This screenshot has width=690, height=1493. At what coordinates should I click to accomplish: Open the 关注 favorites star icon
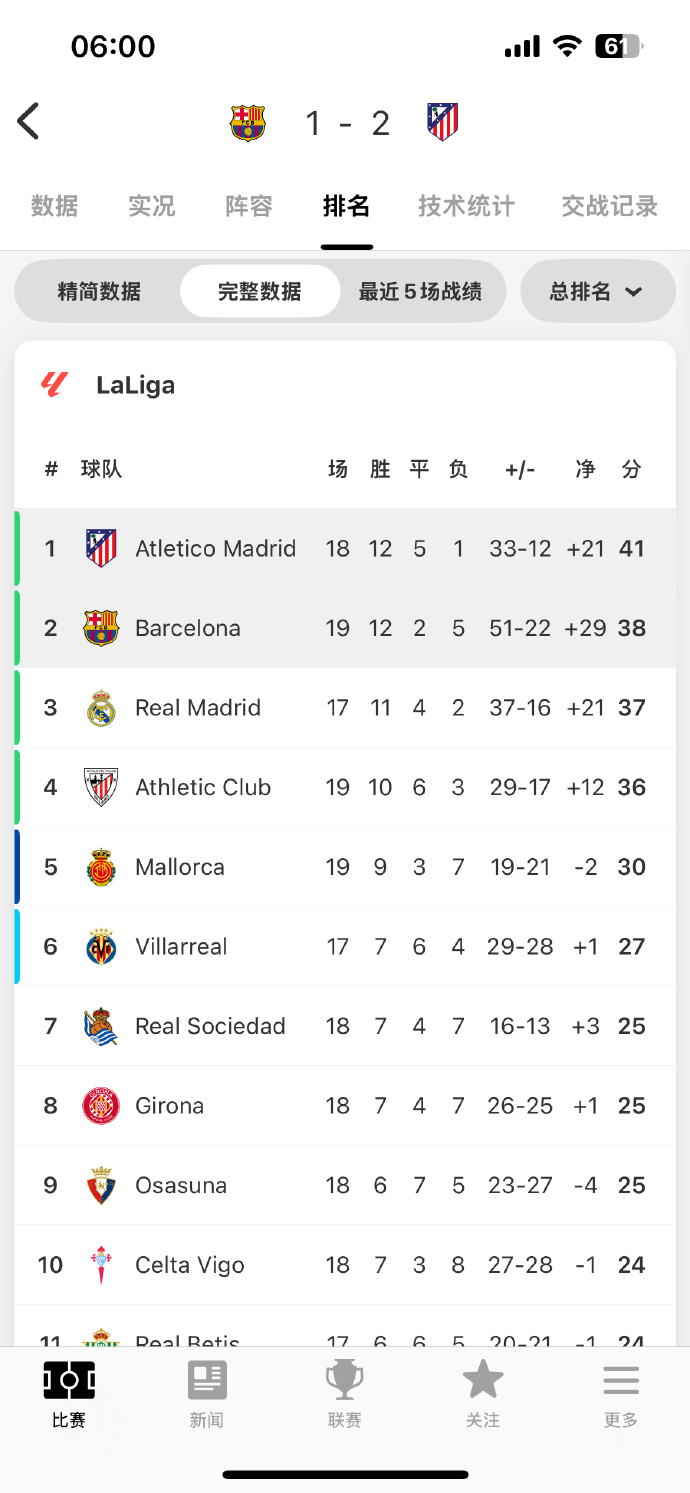pos(483,1382)
